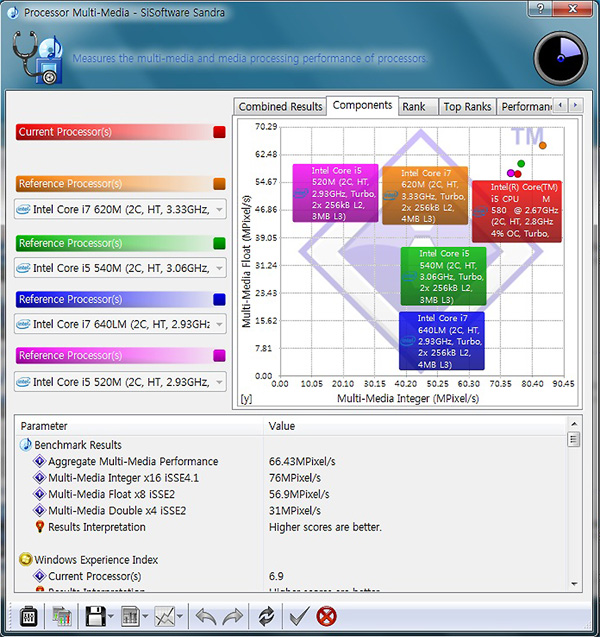Click the stethoscope multimedia module icon
The width and height of the screenshot is (600, 637).
(x=37, y=57)
